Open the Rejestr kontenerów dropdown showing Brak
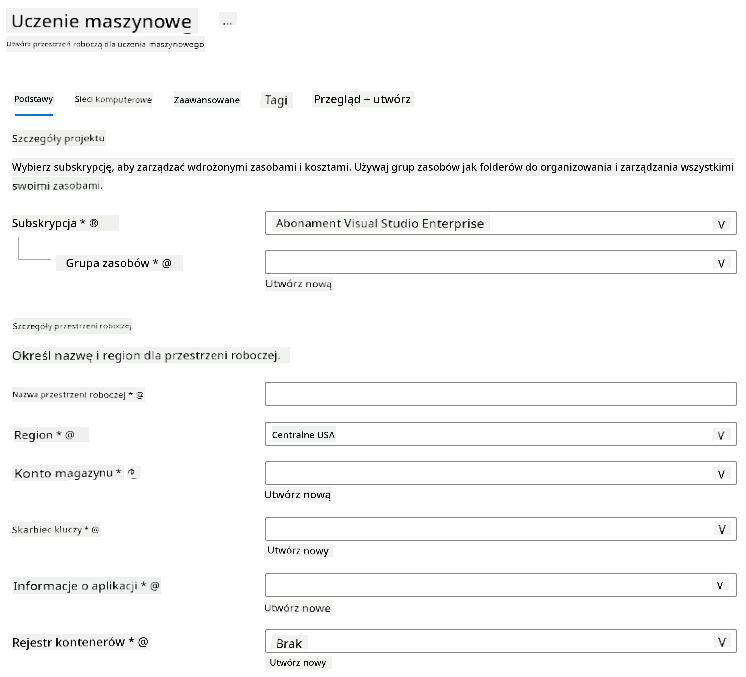 coord(501,641)
